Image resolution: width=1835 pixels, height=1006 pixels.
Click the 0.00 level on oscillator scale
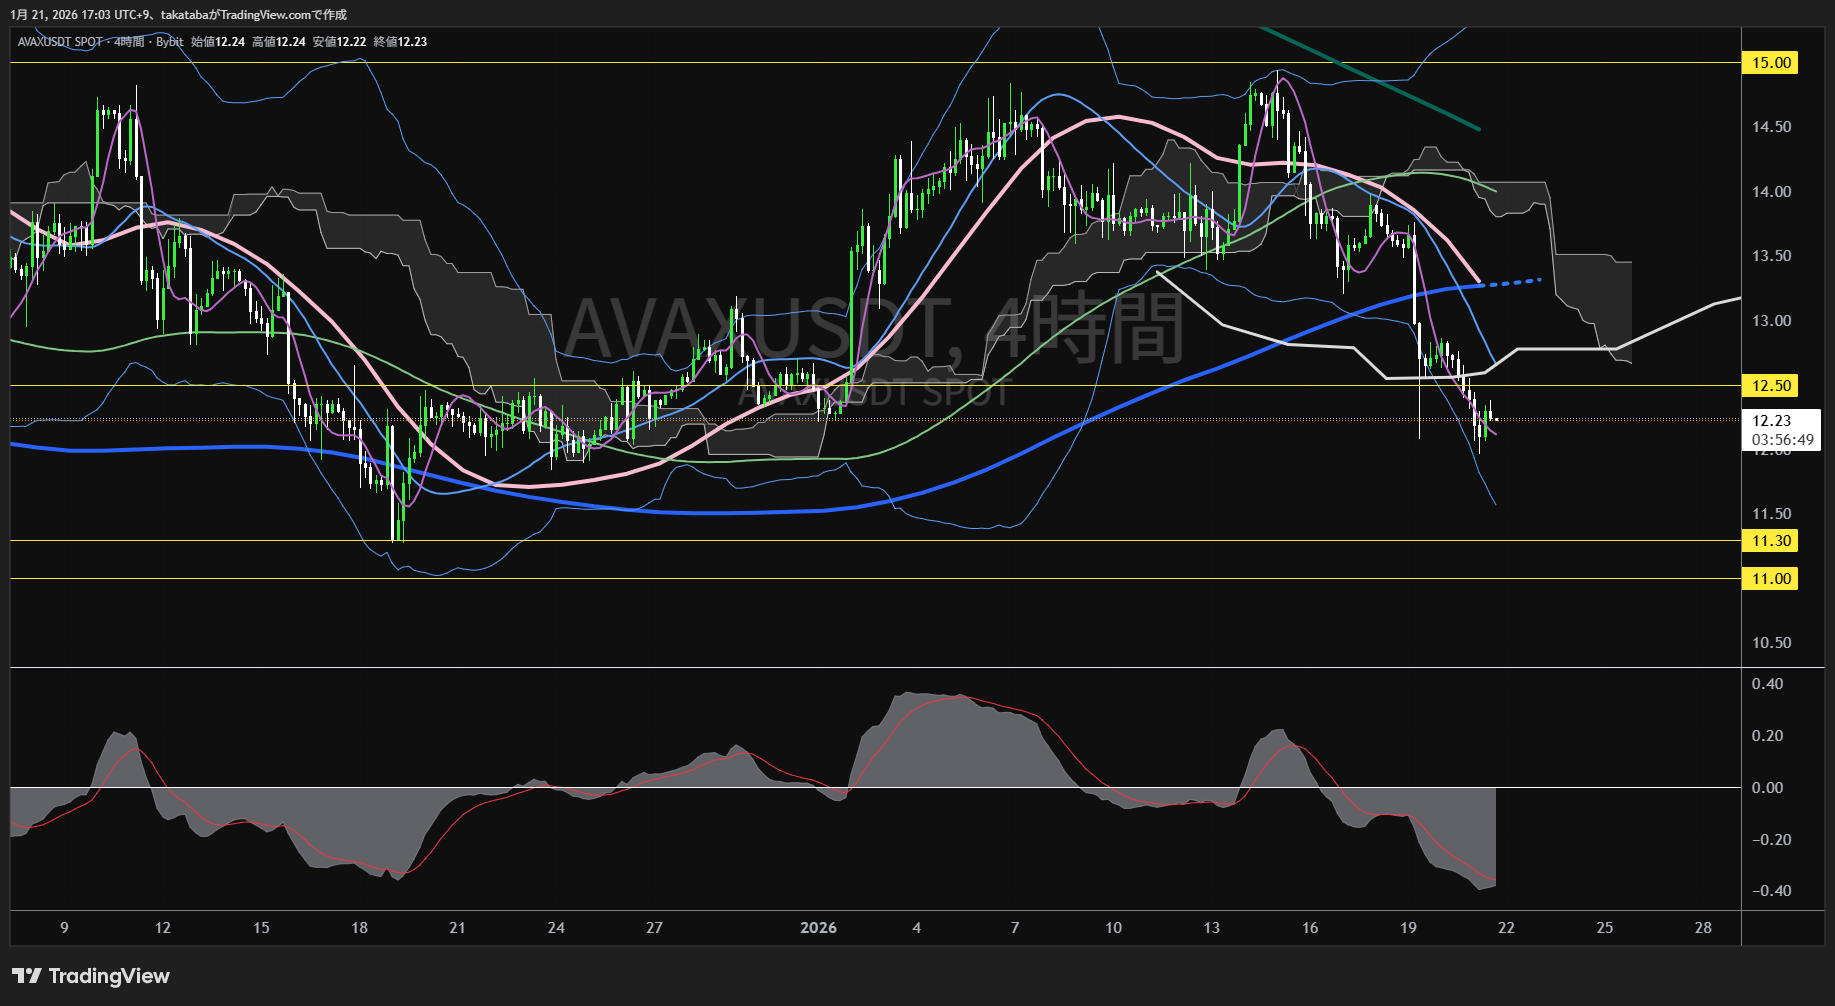tap(1767, 788)
